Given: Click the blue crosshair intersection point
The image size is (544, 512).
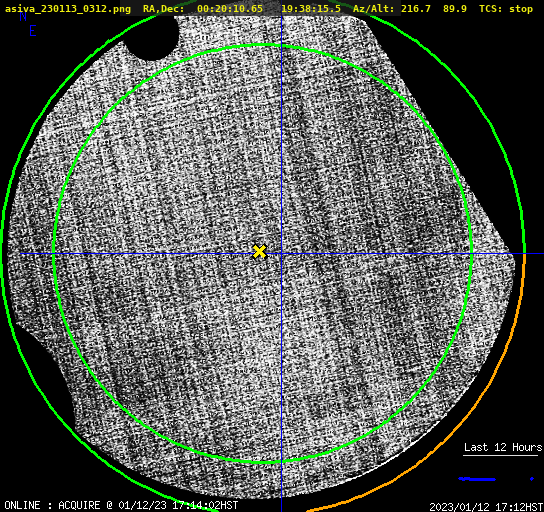Looking at the screenshot, I should [281, 254].
